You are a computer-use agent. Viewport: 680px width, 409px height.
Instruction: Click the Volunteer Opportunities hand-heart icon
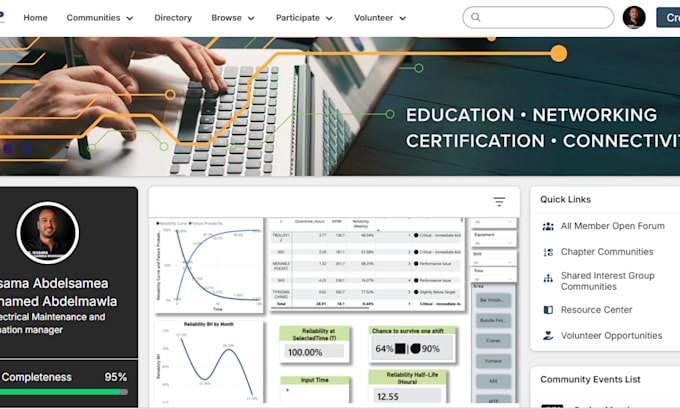548,335
